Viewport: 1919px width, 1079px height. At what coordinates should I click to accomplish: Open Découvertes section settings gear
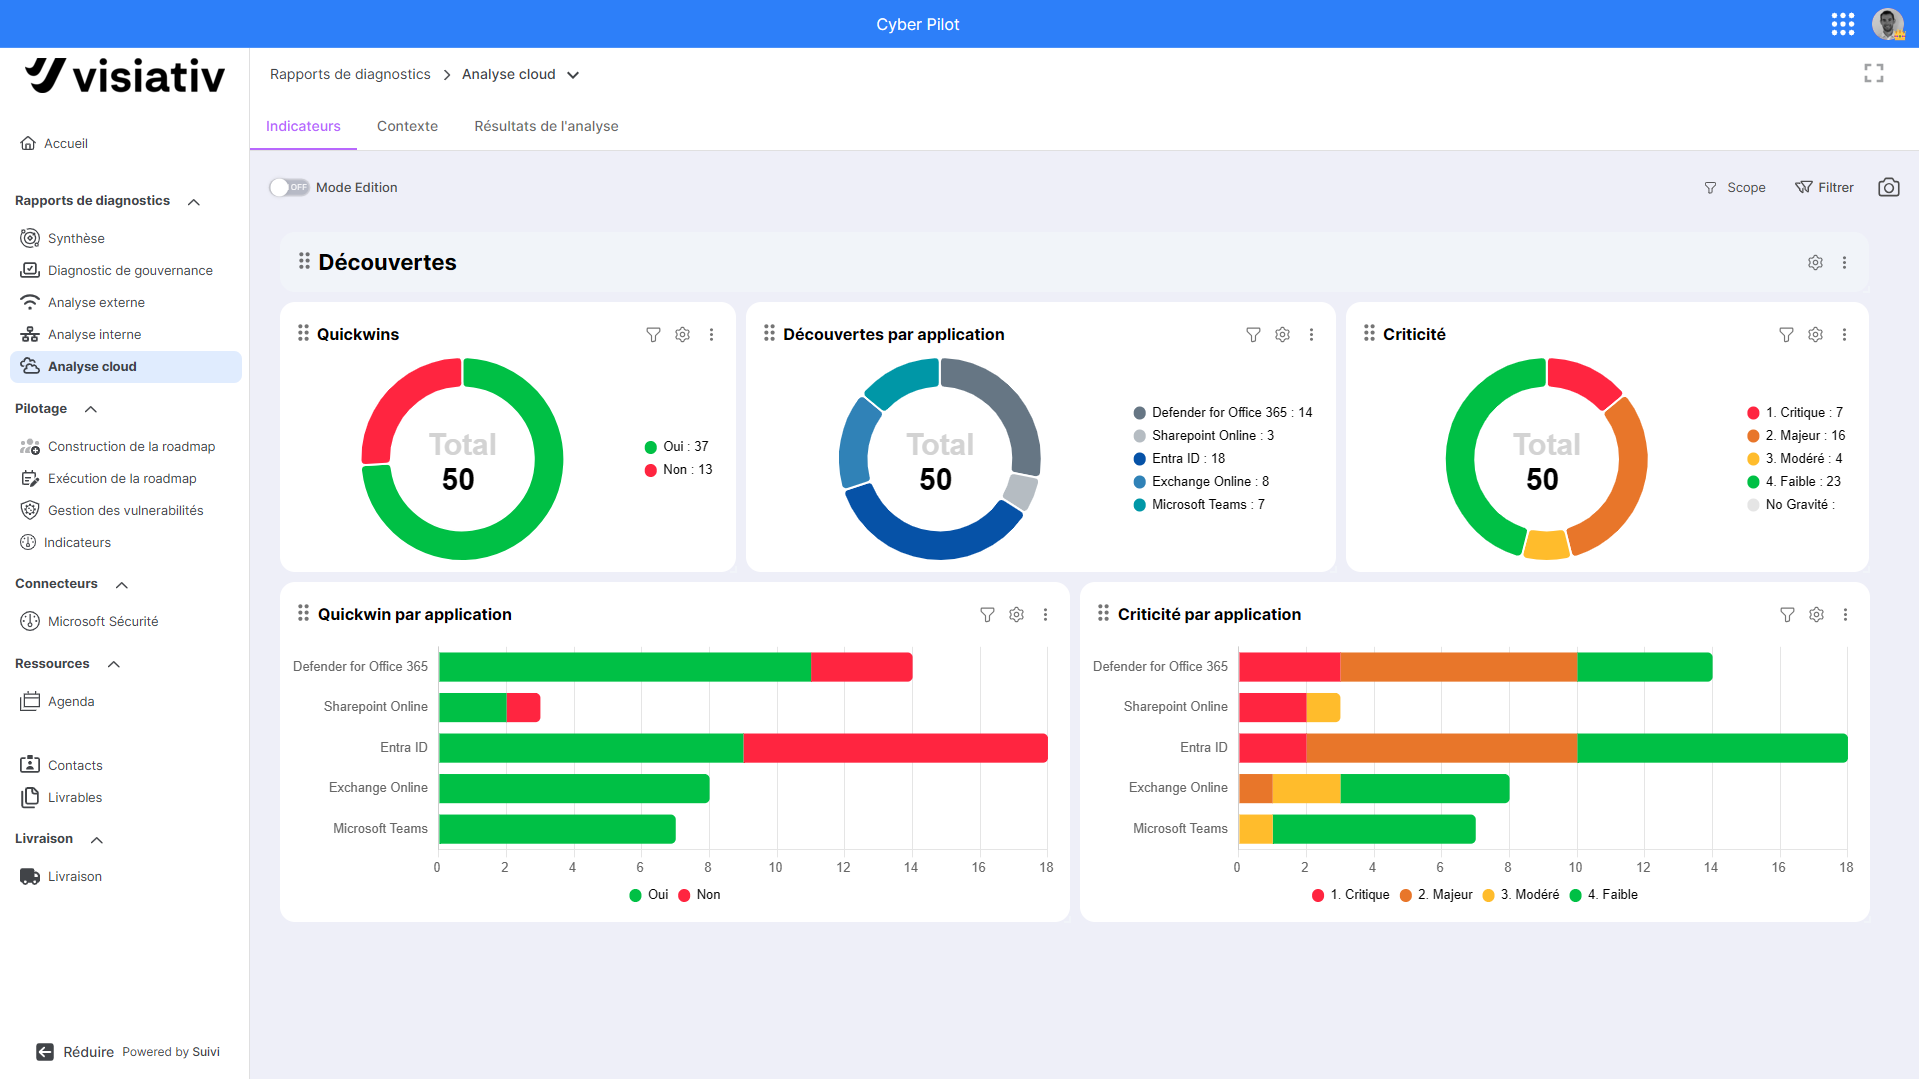(x=1815, y=262)
